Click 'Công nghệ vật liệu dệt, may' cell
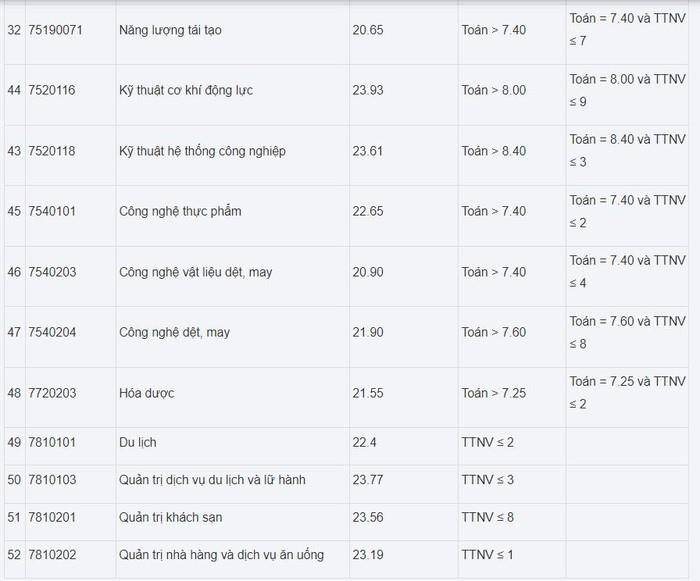 click(x=196, y=272)
